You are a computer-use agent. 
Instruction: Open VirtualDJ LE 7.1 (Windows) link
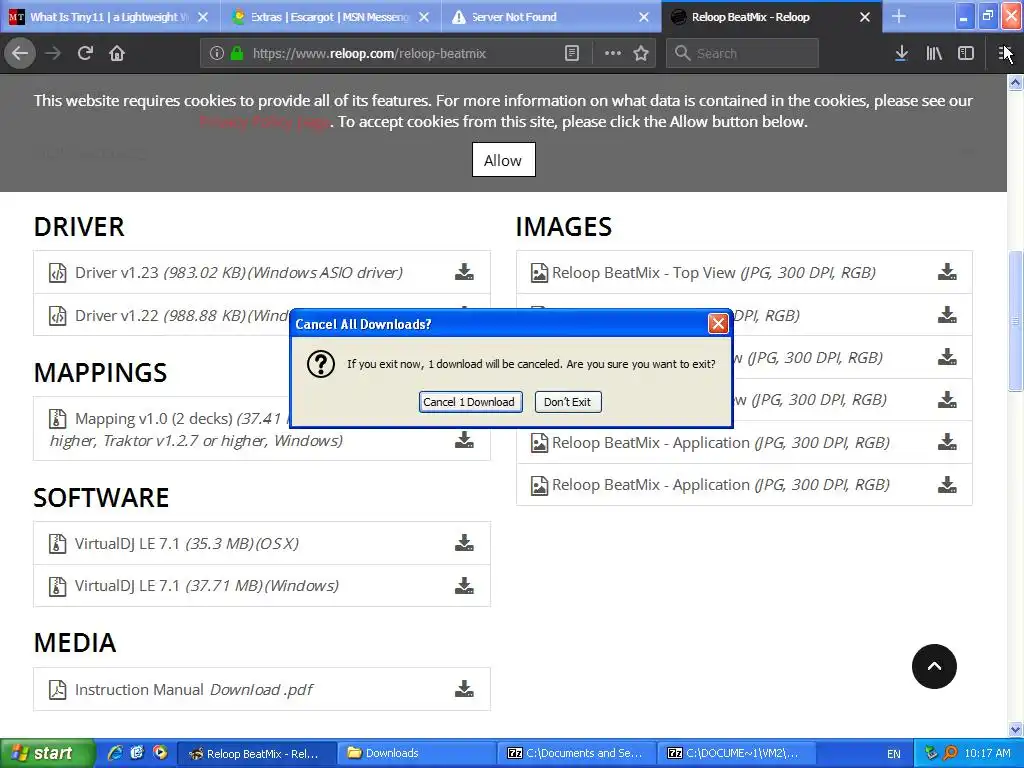point(206,586)
